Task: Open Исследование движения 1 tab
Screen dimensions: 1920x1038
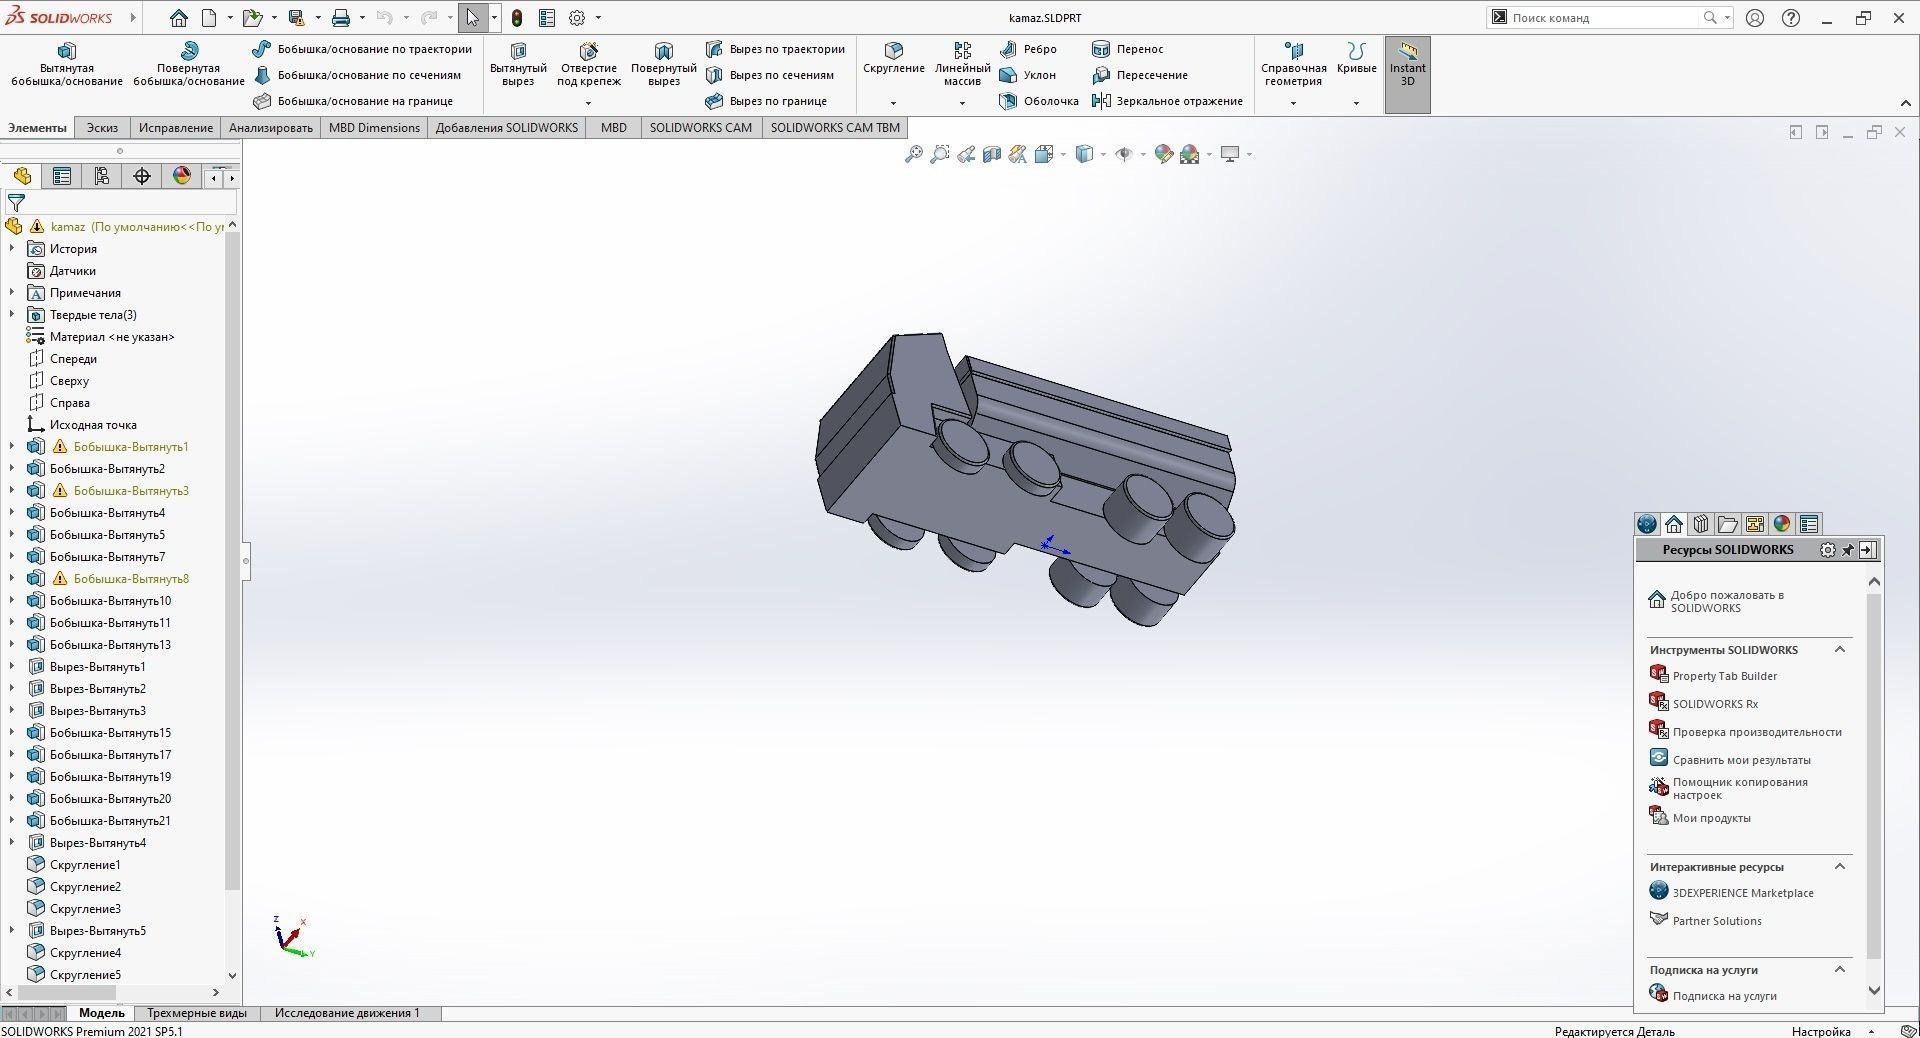Action: [347, 1013]
